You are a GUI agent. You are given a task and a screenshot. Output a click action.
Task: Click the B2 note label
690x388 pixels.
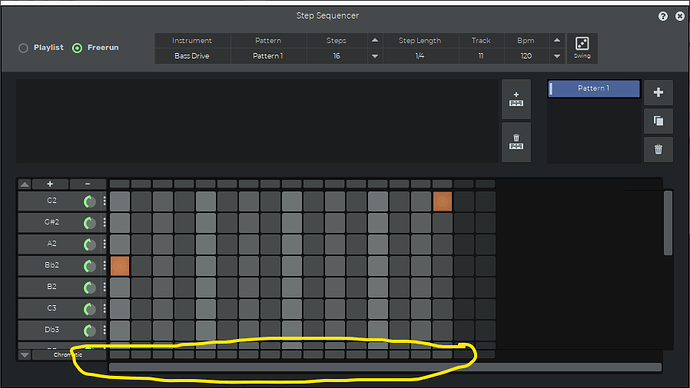point(51,287)
